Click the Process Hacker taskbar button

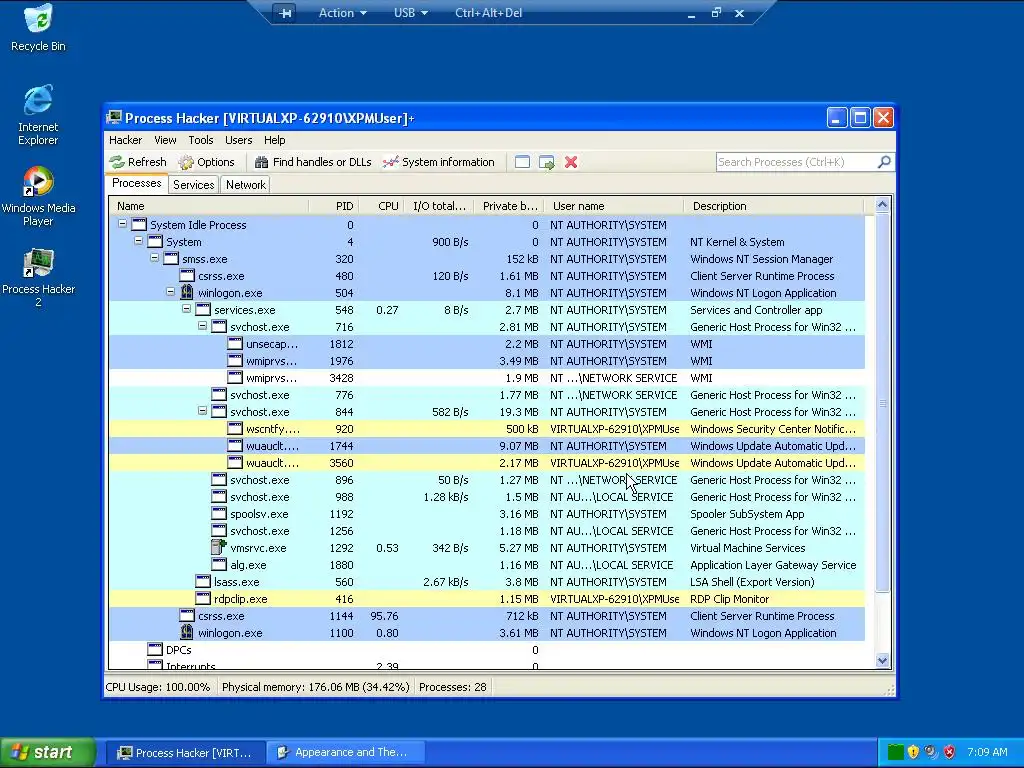click(x=185, y=752)
